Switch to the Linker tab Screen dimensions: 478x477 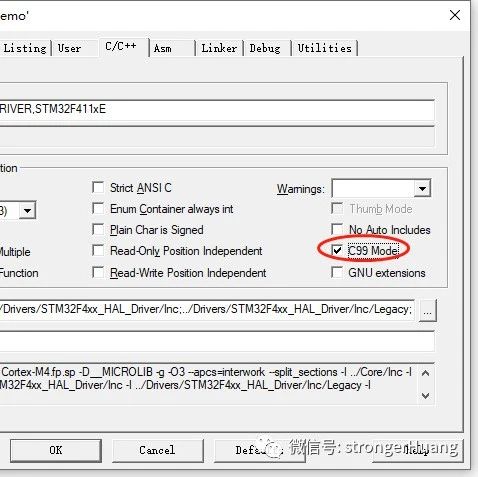click(219, 48)
